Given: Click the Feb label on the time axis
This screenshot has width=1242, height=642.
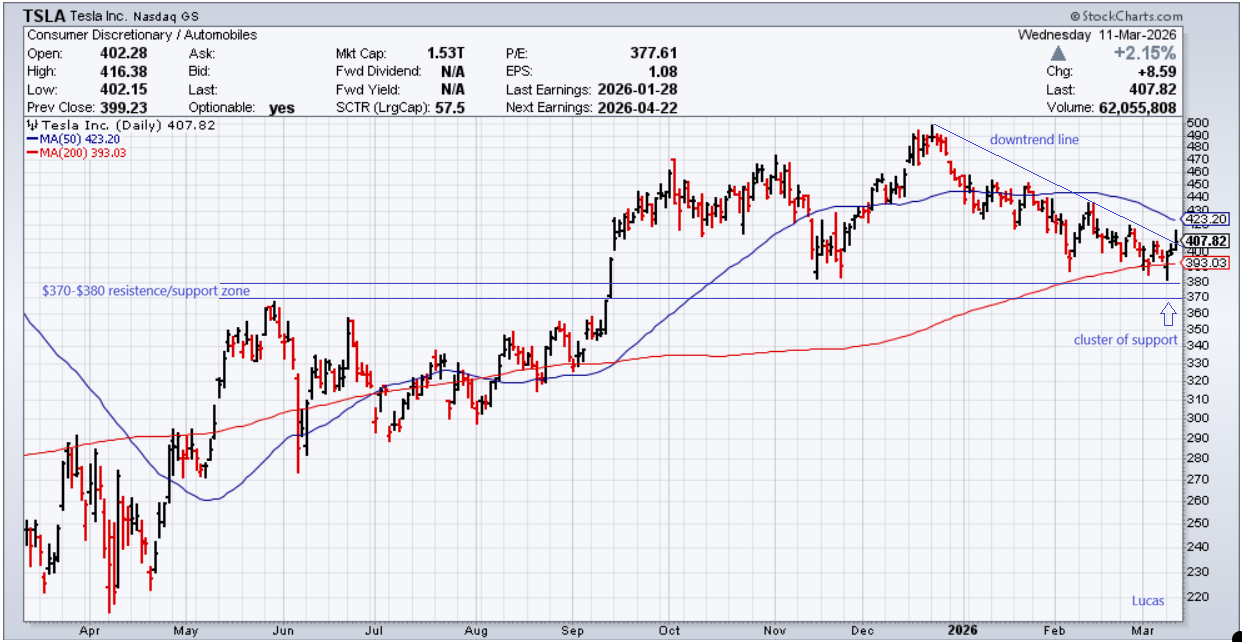Looking at the screenshot, I should 1054,631.
